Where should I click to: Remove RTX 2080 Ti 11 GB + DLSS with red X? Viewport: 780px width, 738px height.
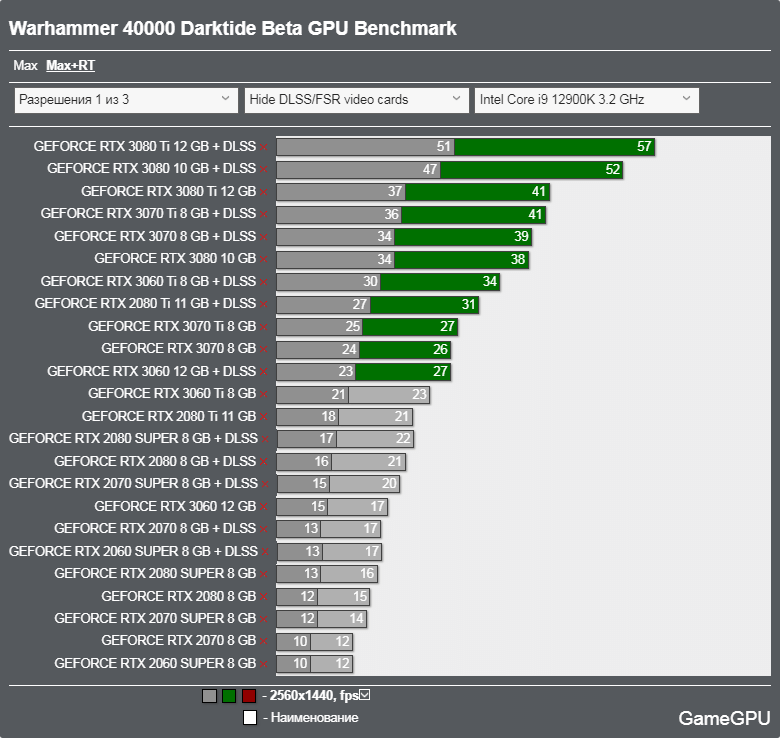point(264,304)
